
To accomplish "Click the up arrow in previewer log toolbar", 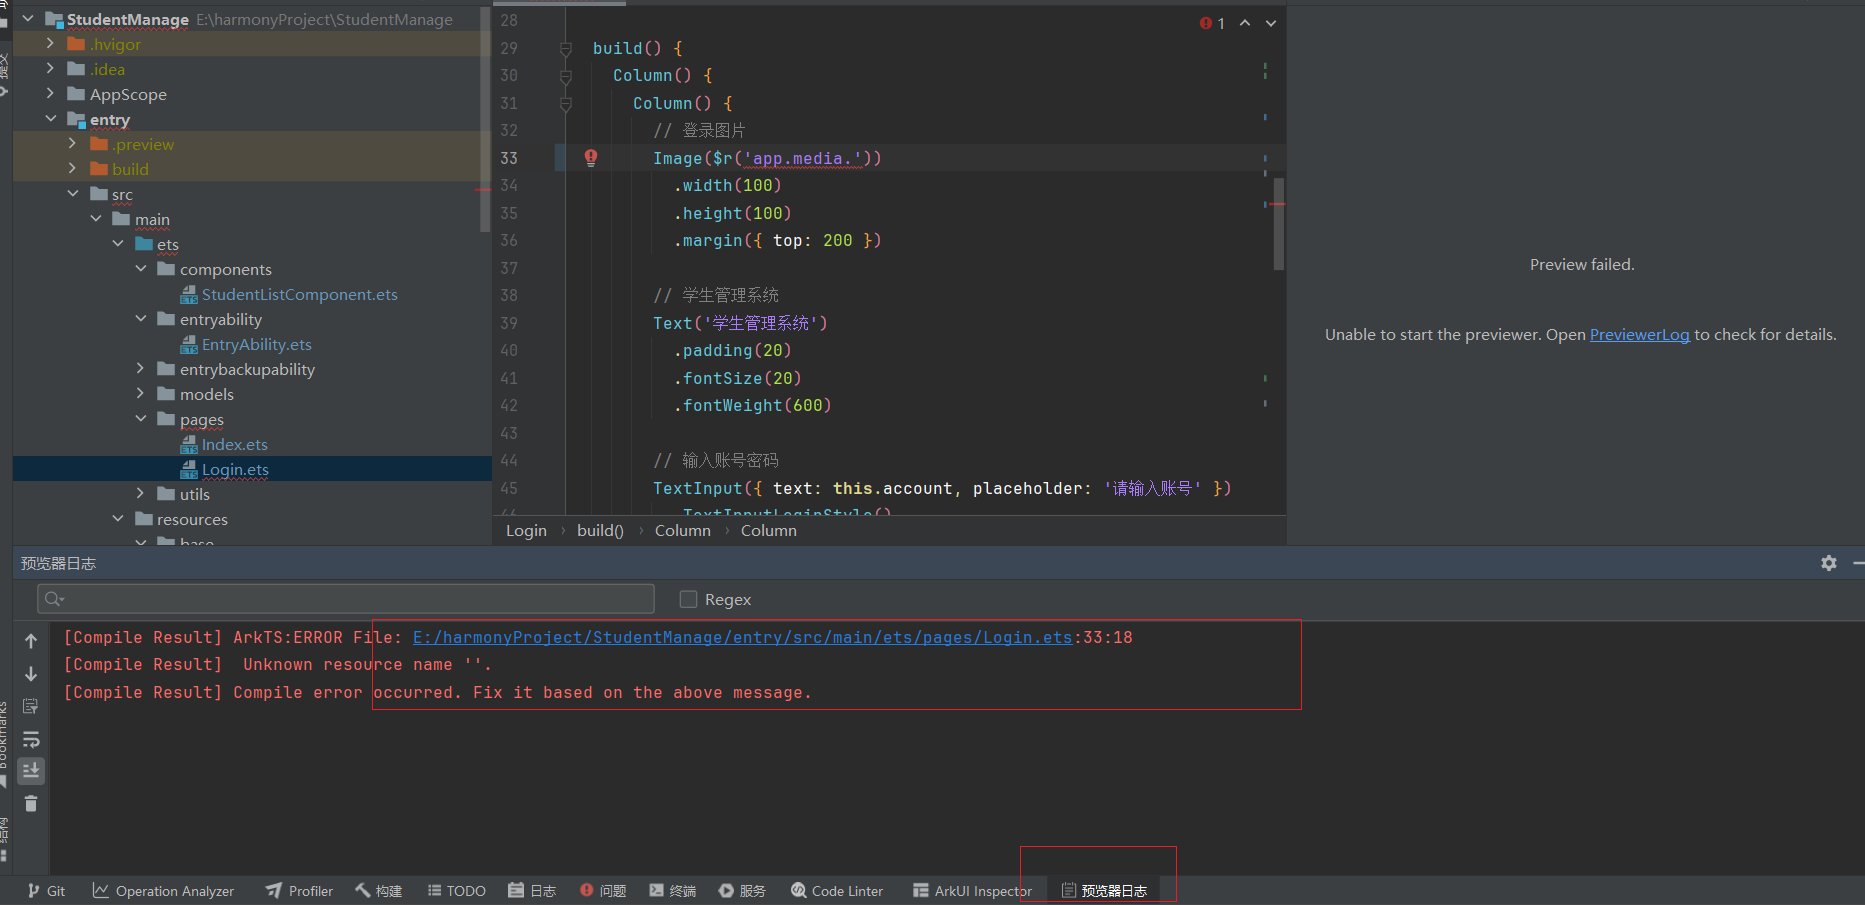I will [31, 641].
